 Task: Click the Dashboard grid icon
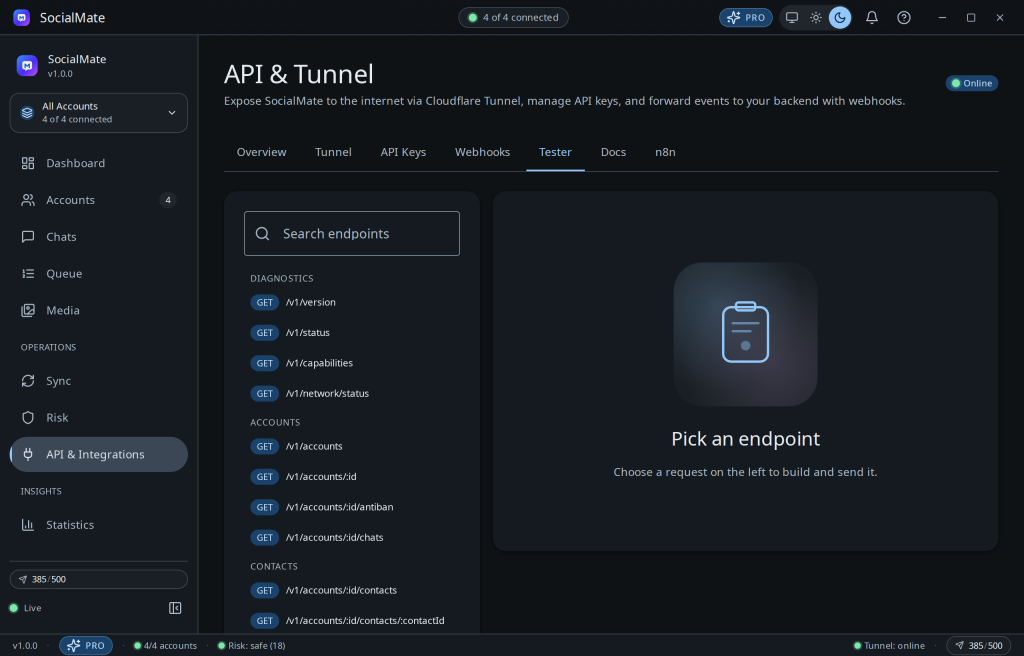tap(28, 163)
